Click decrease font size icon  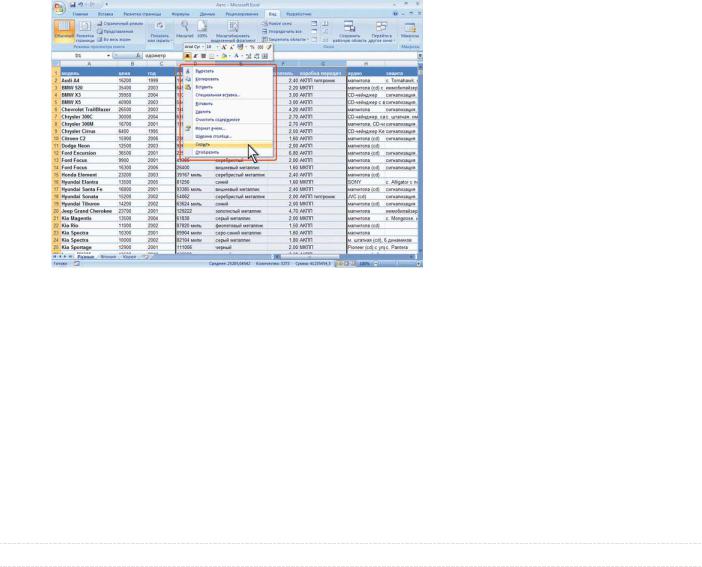tap(231, 47)
